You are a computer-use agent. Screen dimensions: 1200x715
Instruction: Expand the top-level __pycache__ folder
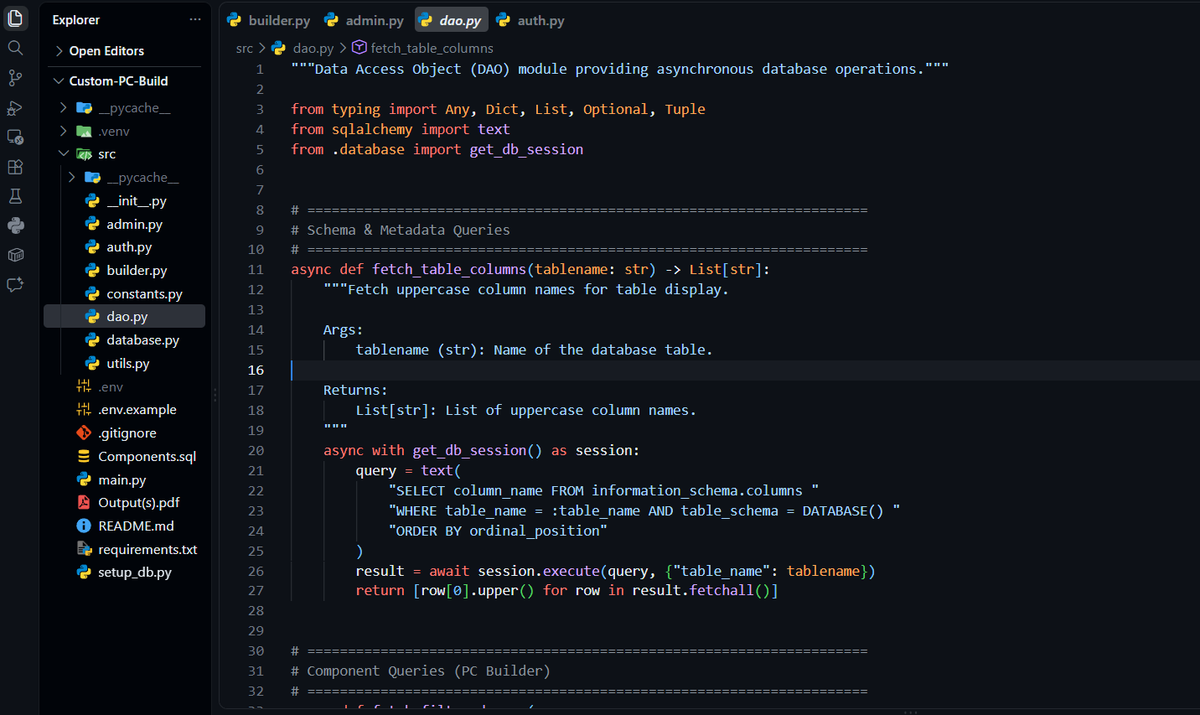125,108
